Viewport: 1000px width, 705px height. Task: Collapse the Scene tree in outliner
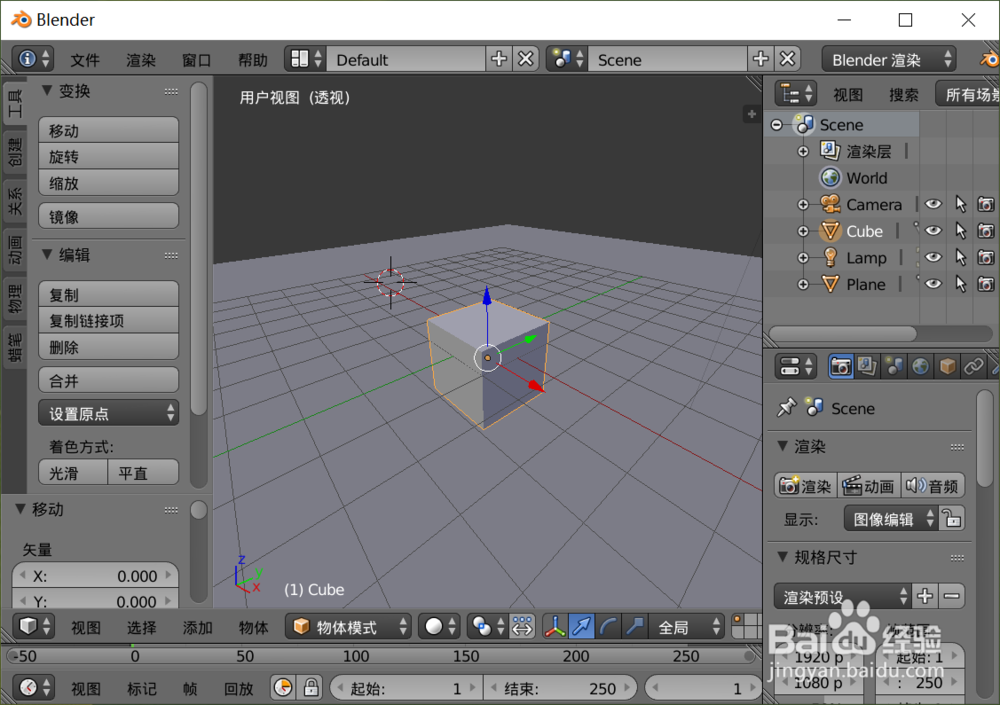click(777, 124)
